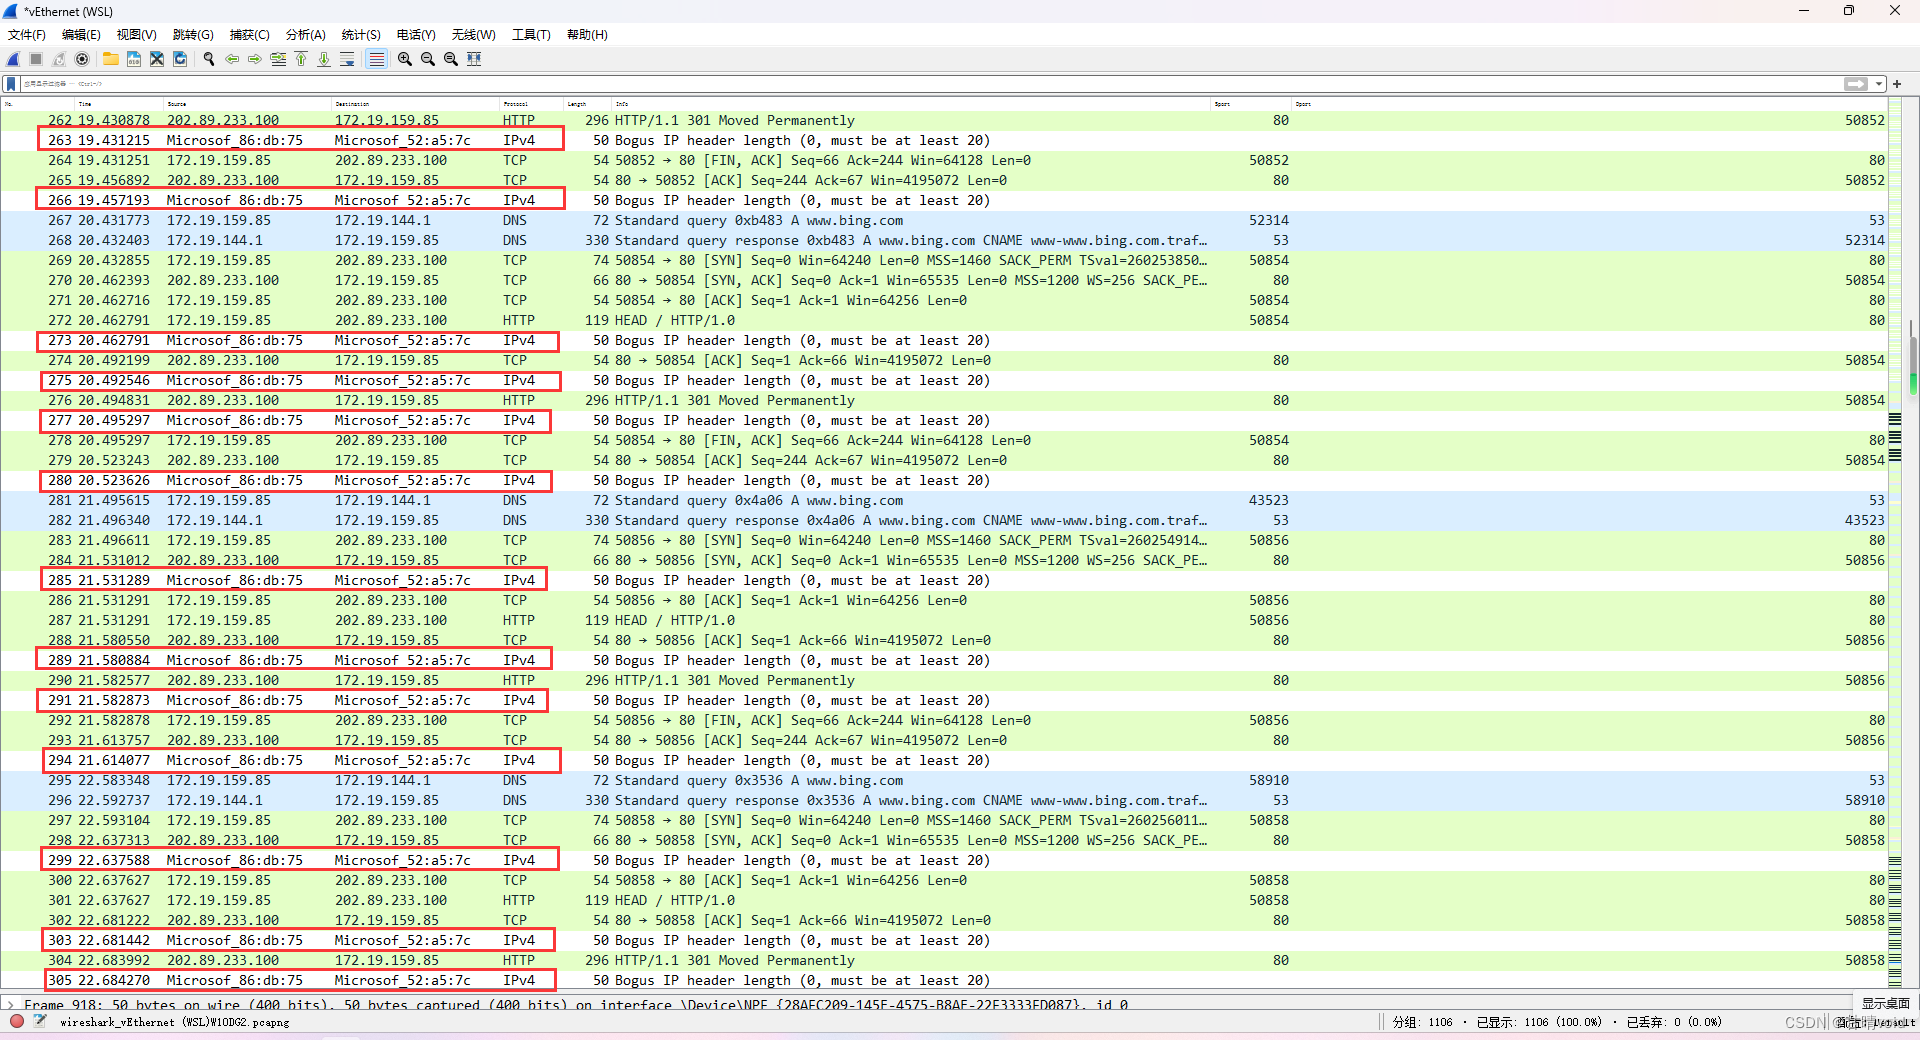Start capturing packets with the shark fin icon
This screenshot has height=1040, width=1920.
coord(13,59)
